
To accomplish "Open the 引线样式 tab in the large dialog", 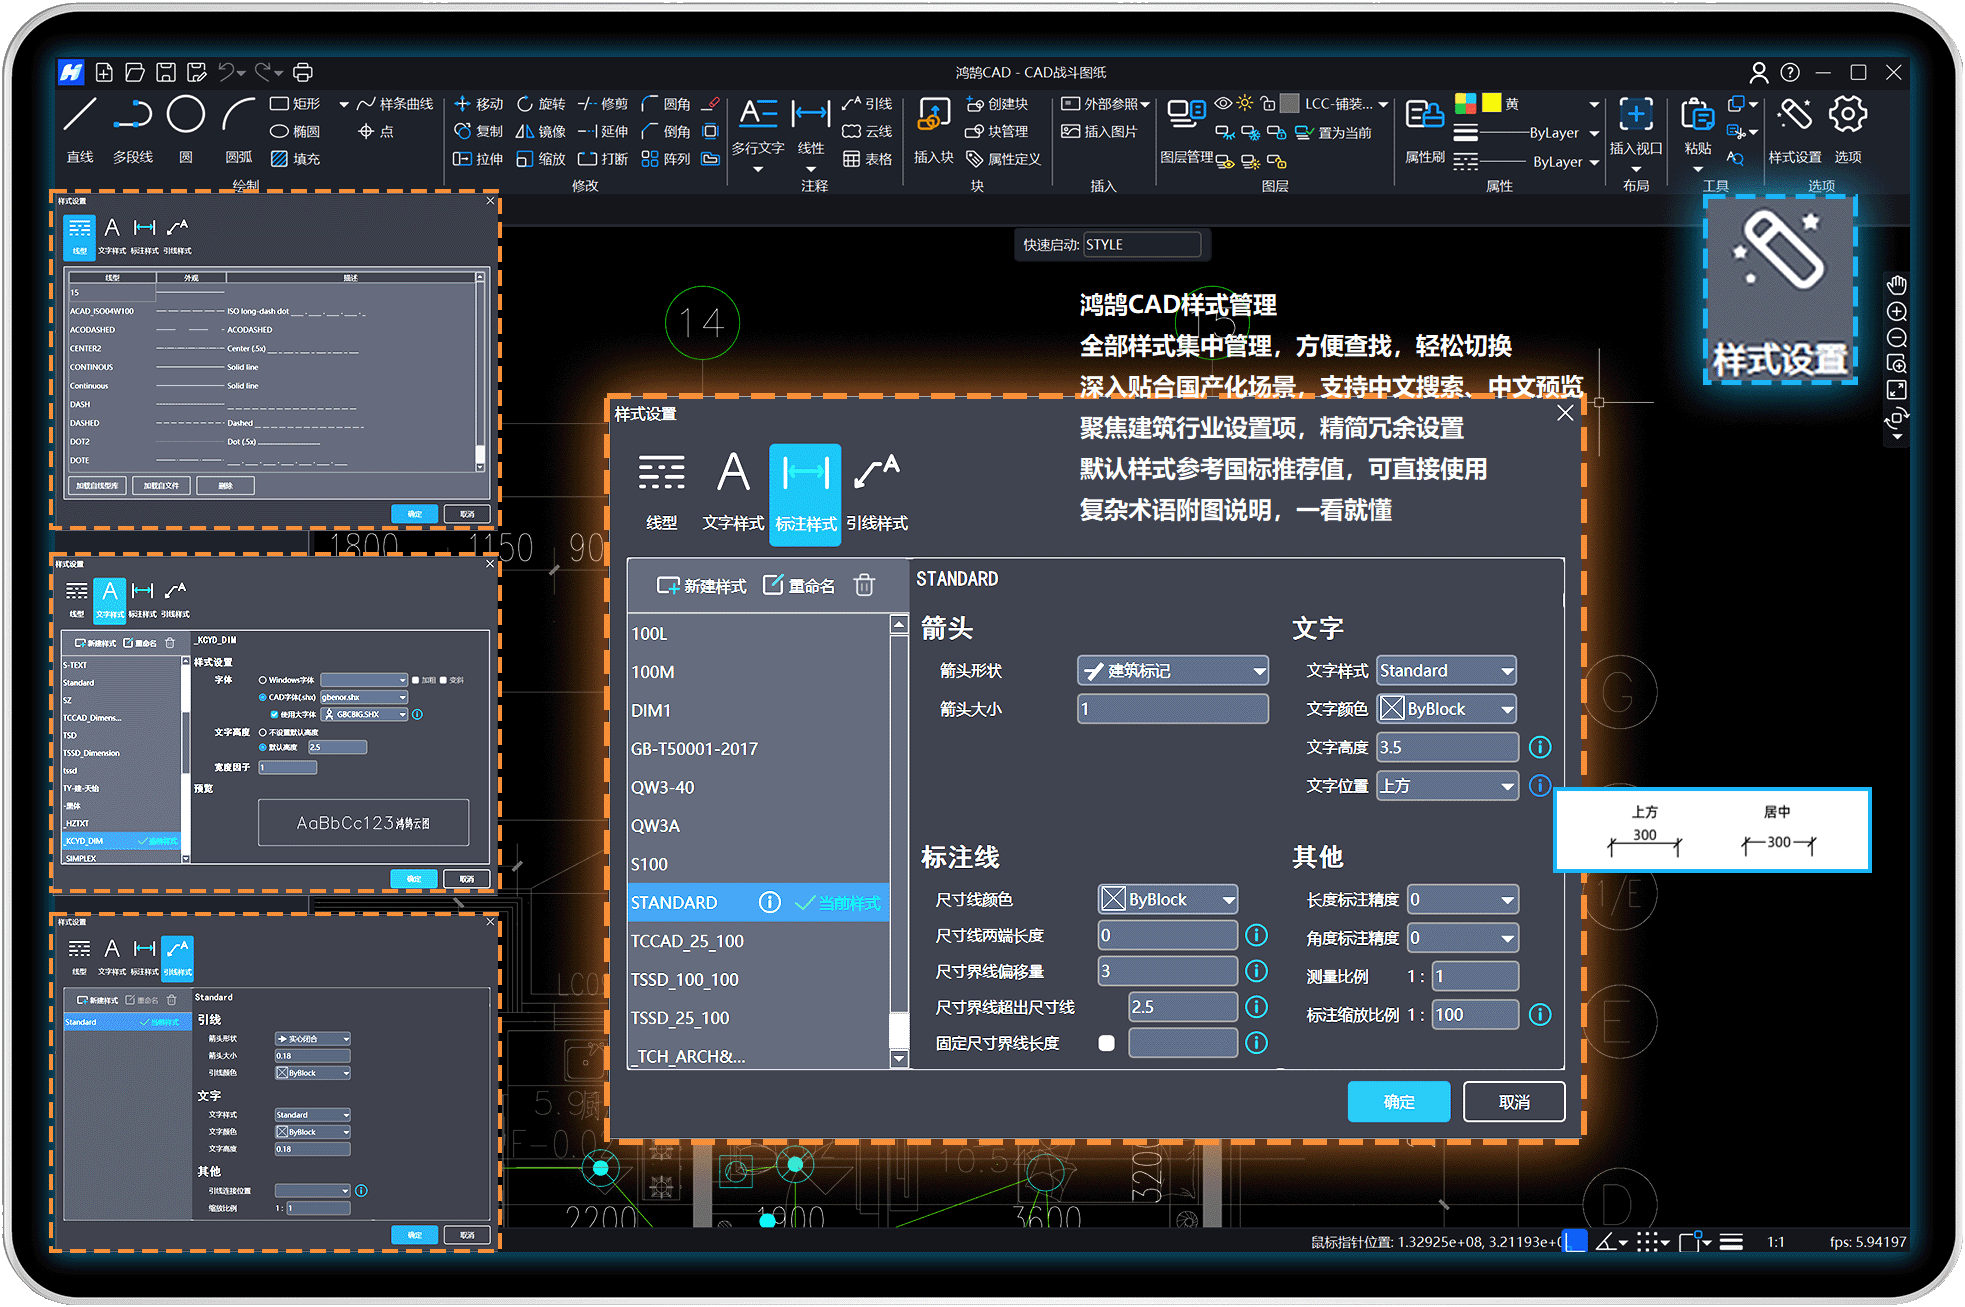I will [x=877, y=493].
